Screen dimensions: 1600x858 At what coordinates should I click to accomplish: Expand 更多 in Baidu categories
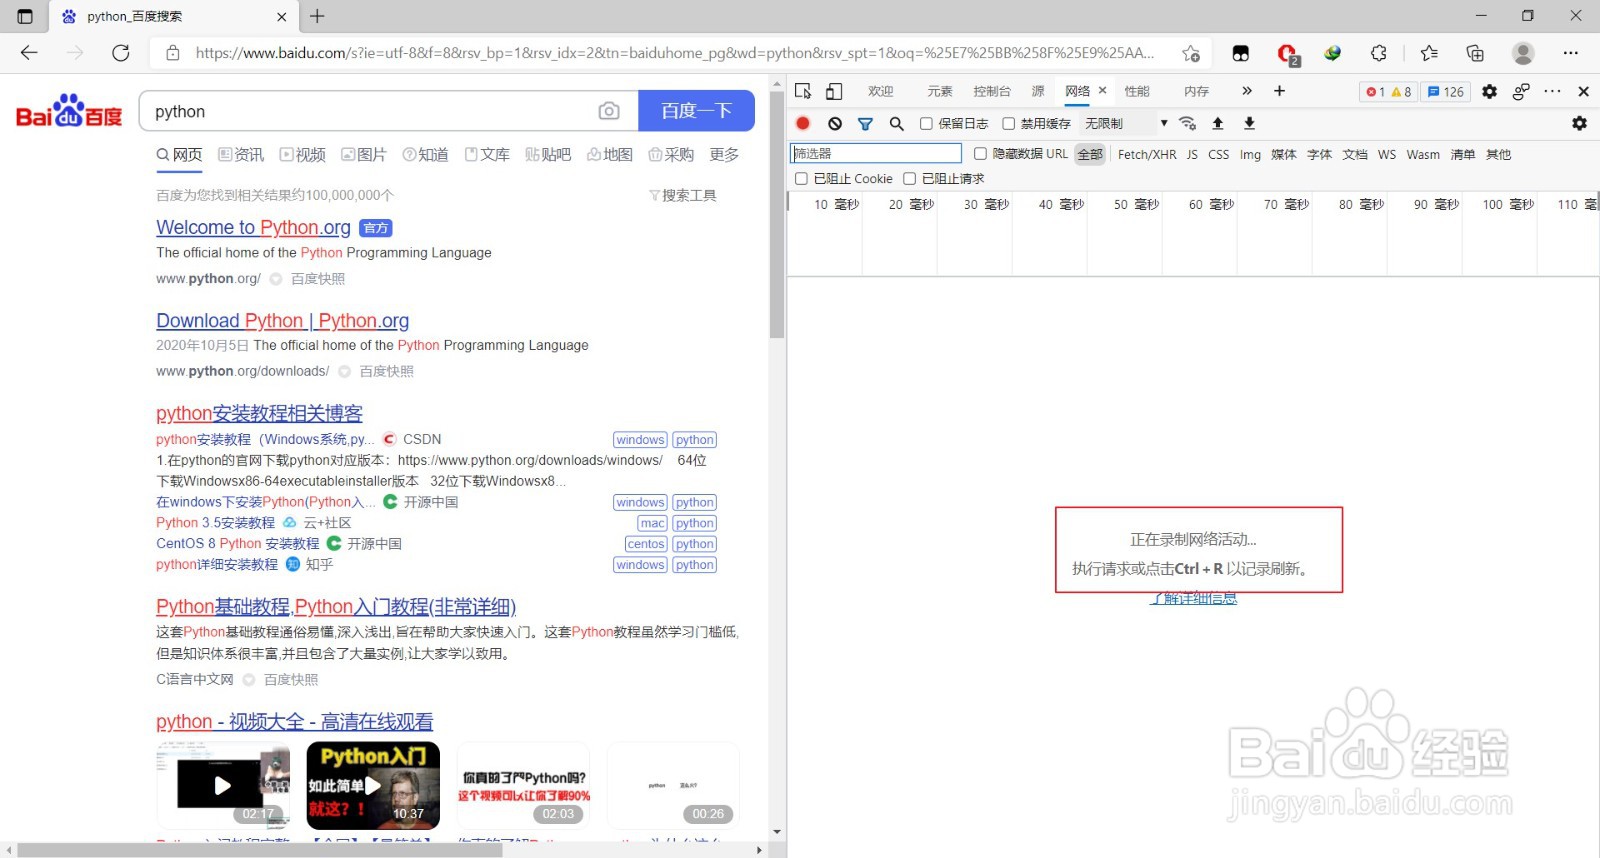coord(724,155)
